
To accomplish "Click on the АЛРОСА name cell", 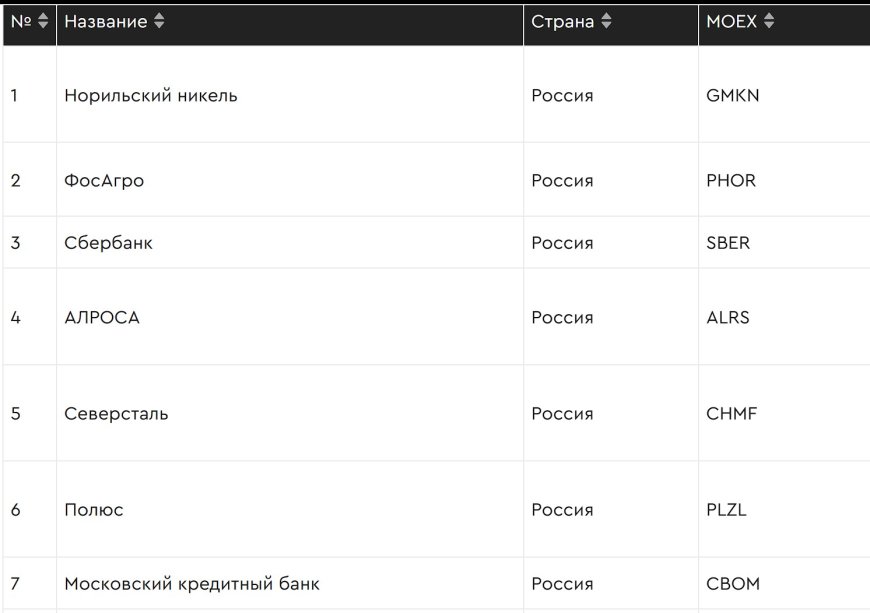I will click(102, 318).
